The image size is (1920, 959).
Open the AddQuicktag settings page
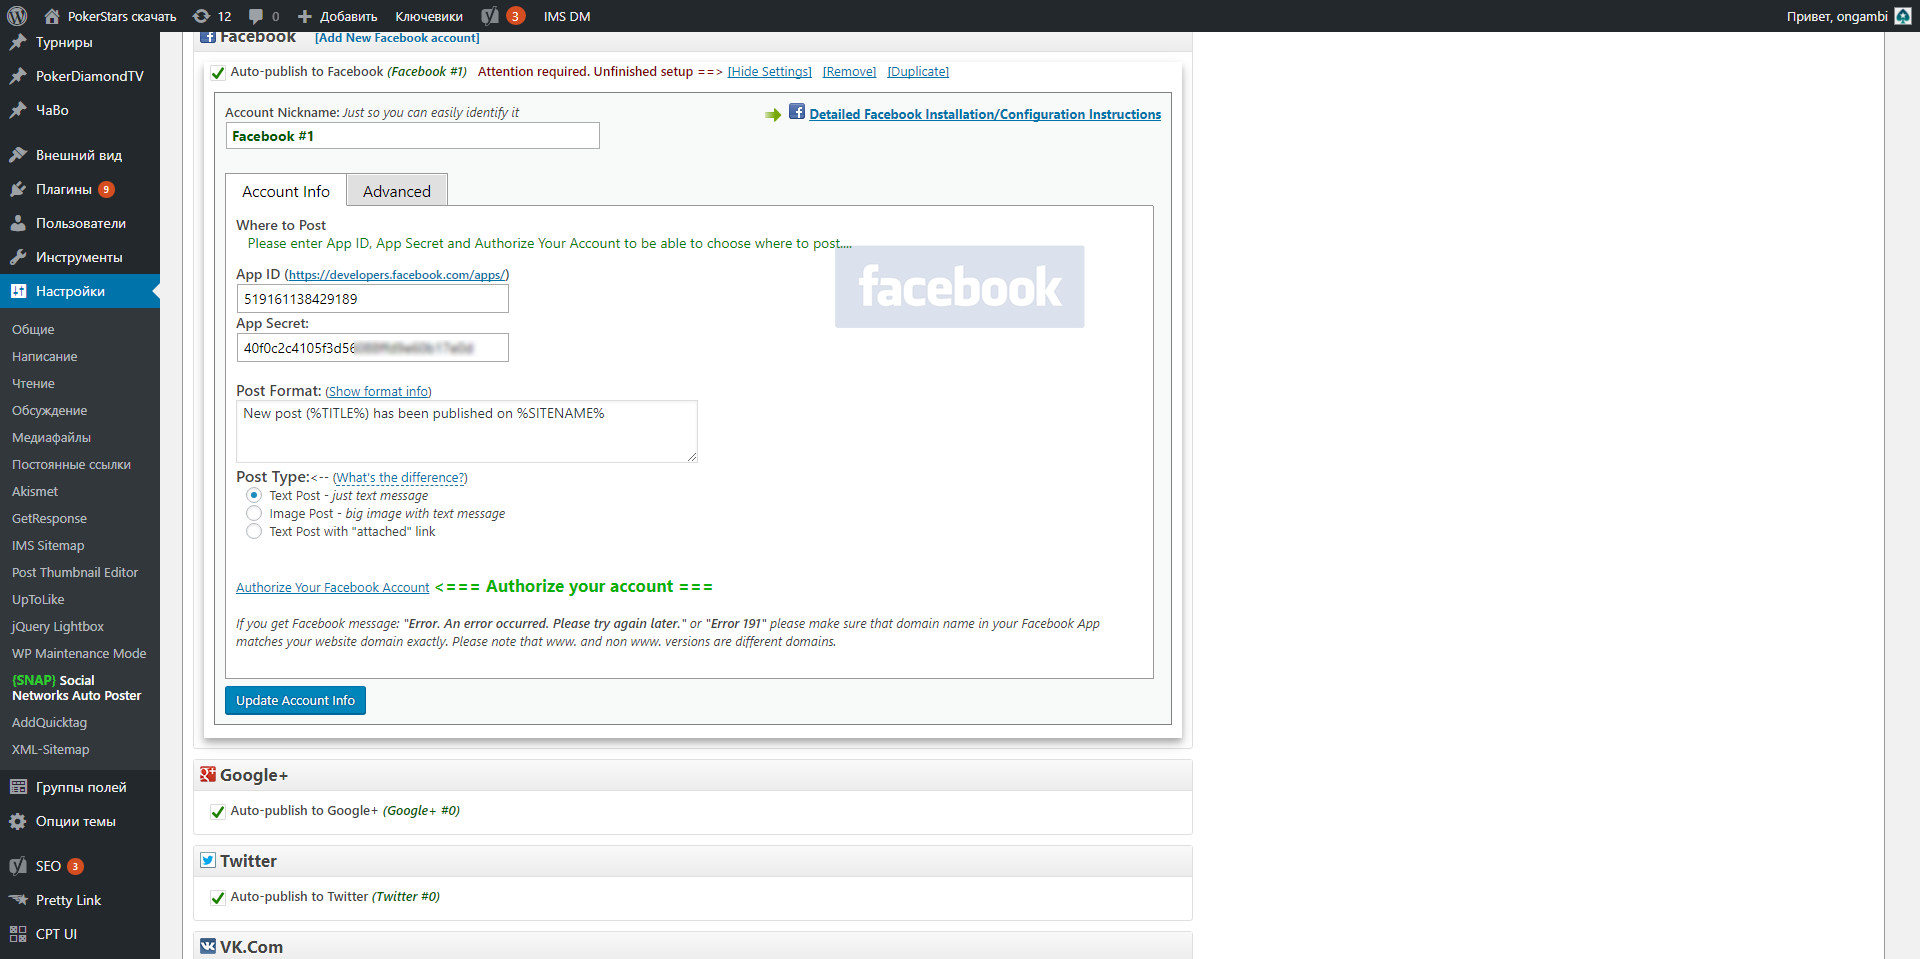pyautogui.click(x=49, y=722)
